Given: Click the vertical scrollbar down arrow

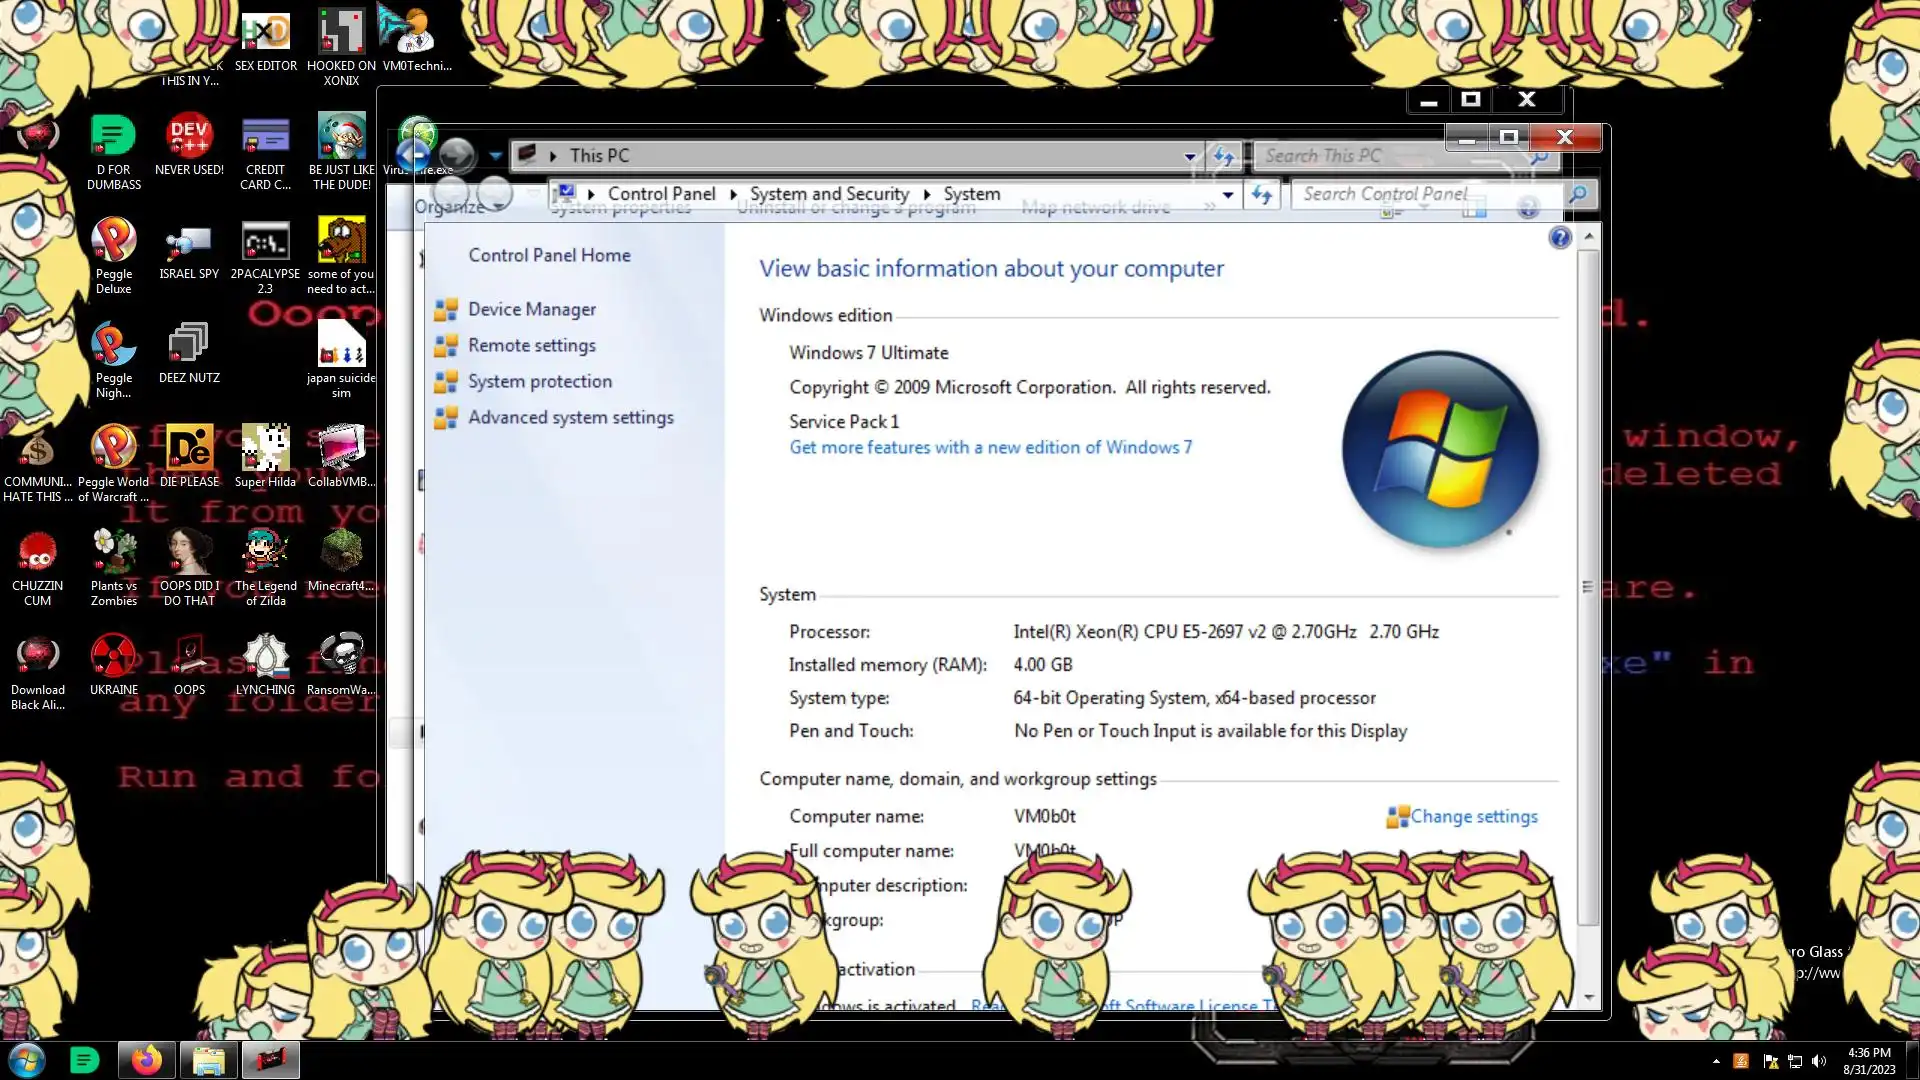Looking at the screenshot, I should tap(1589, 998).
